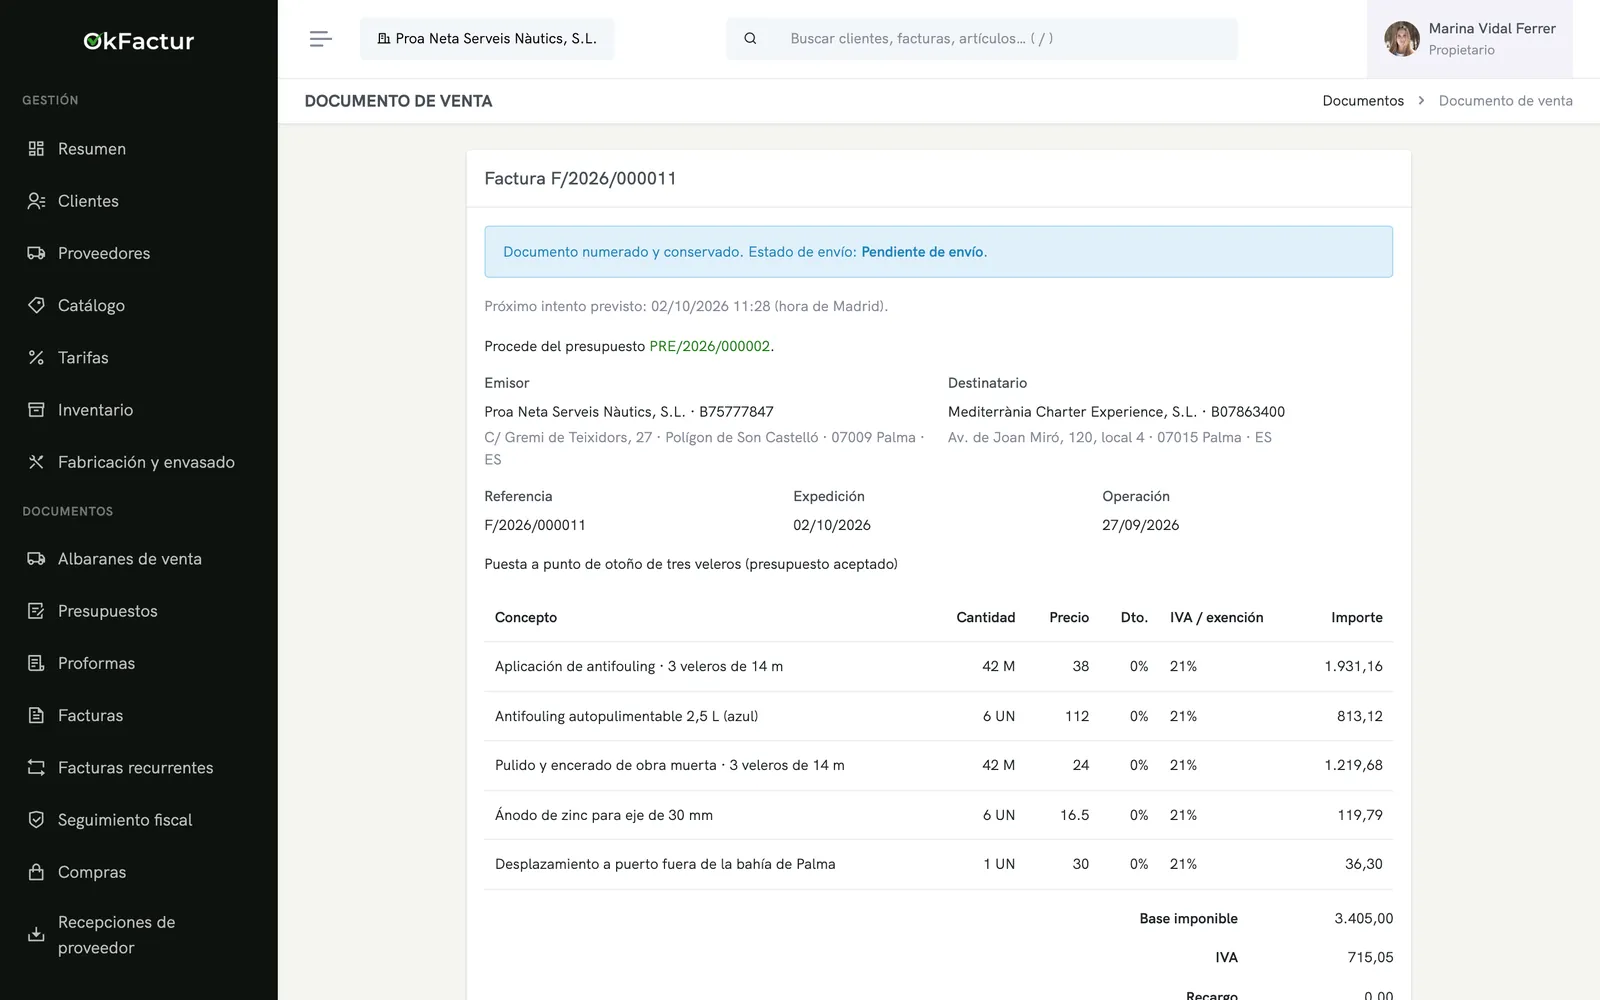The image size is (1600, 1000).
Task: Click the Ánodo de zinc line concept
Action: (x=604, y=815)
